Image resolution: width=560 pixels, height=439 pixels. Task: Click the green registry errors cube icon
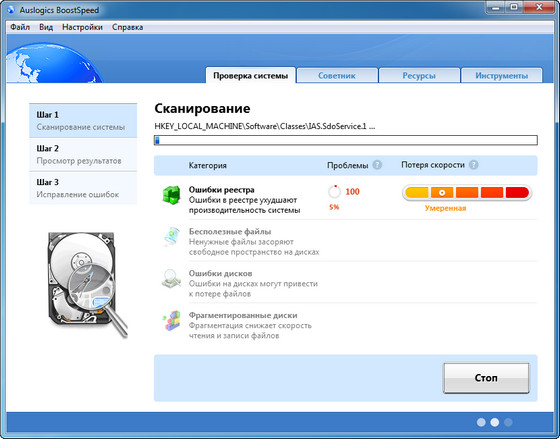(171, 195)
